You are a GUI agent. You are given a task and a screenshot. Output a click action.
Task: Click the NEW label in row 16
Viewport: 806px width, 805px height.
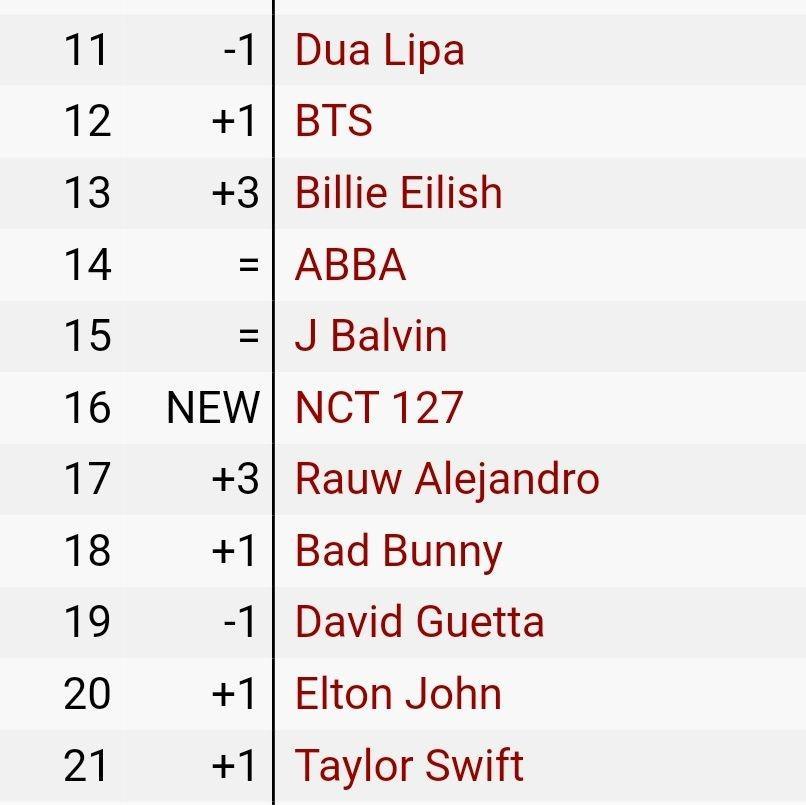(x=213, y=407)
